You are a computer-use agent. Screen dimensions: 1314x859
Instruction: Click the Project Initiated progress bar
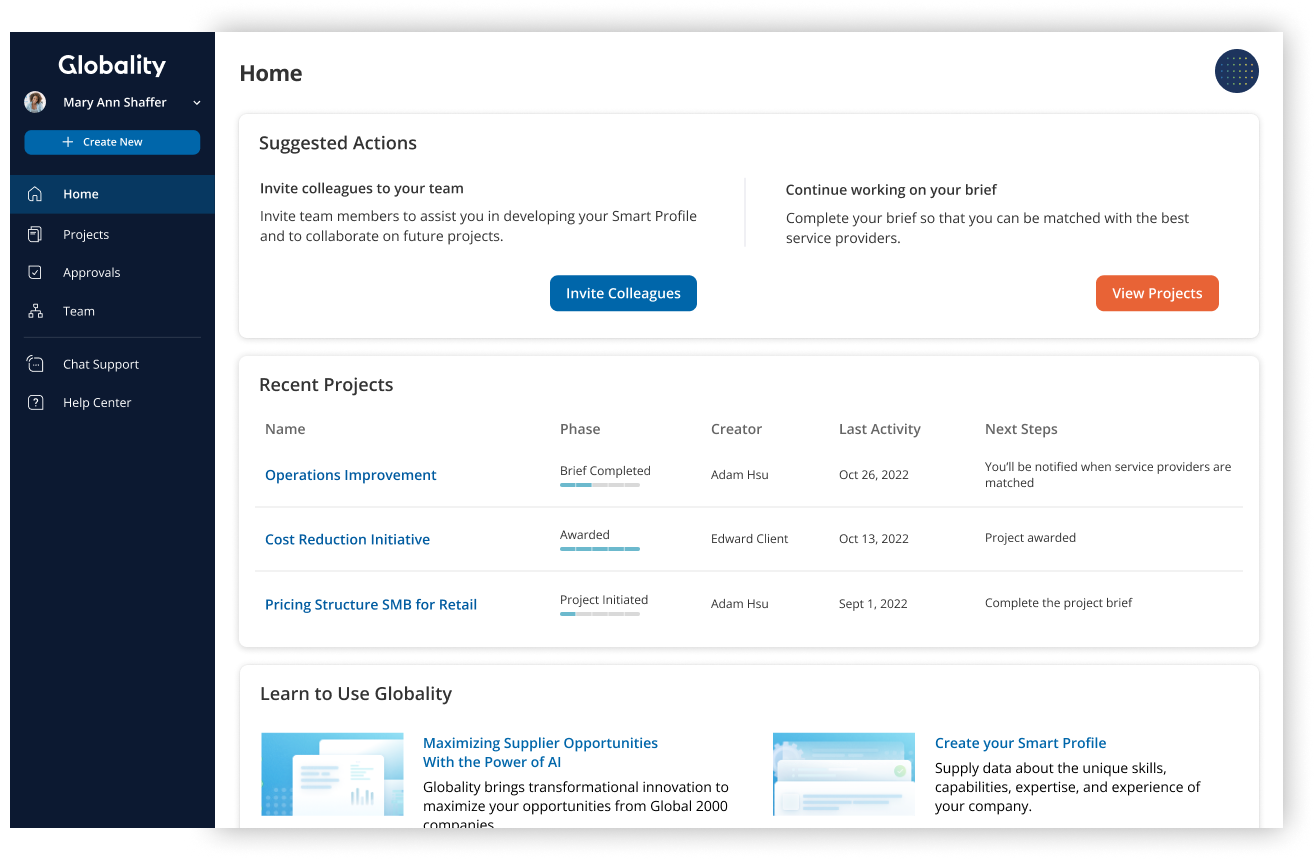tap(600, 614)
